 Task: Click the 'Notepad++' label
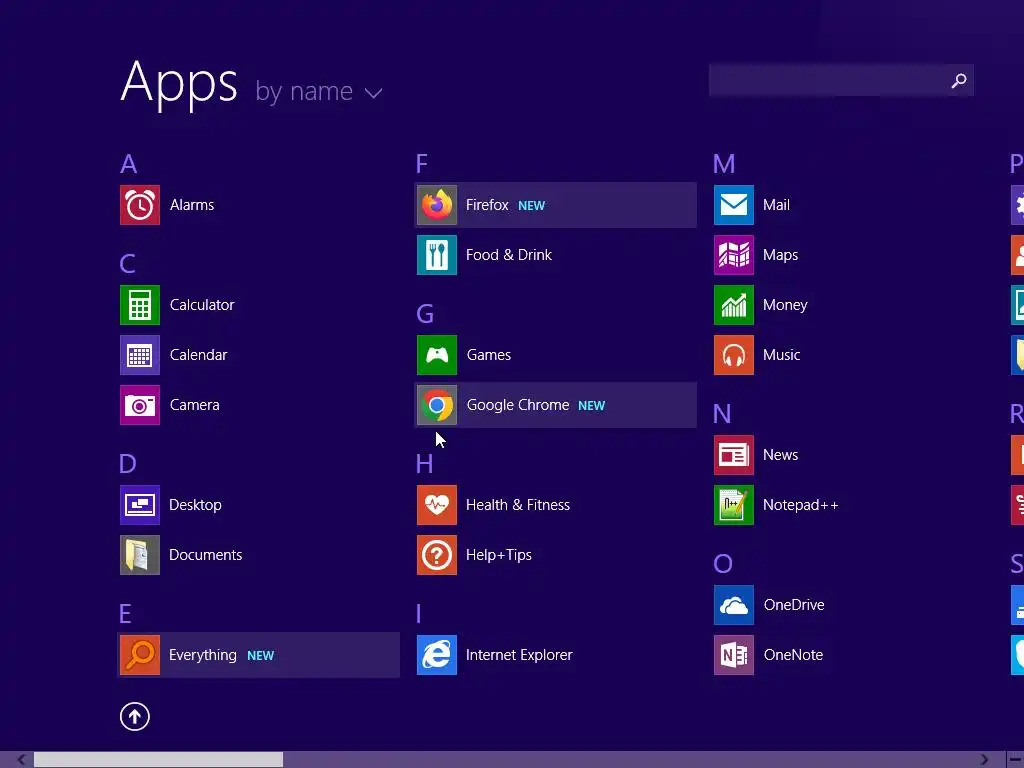click(x=801, y=505)
